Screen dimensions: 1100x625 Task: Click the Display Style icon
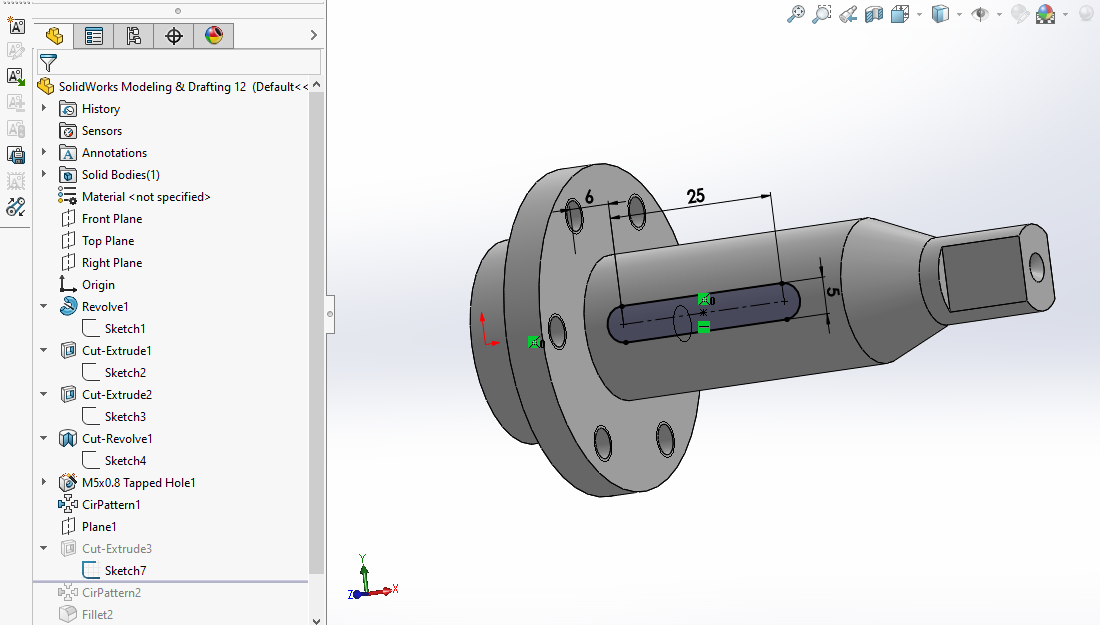(940, 14)
